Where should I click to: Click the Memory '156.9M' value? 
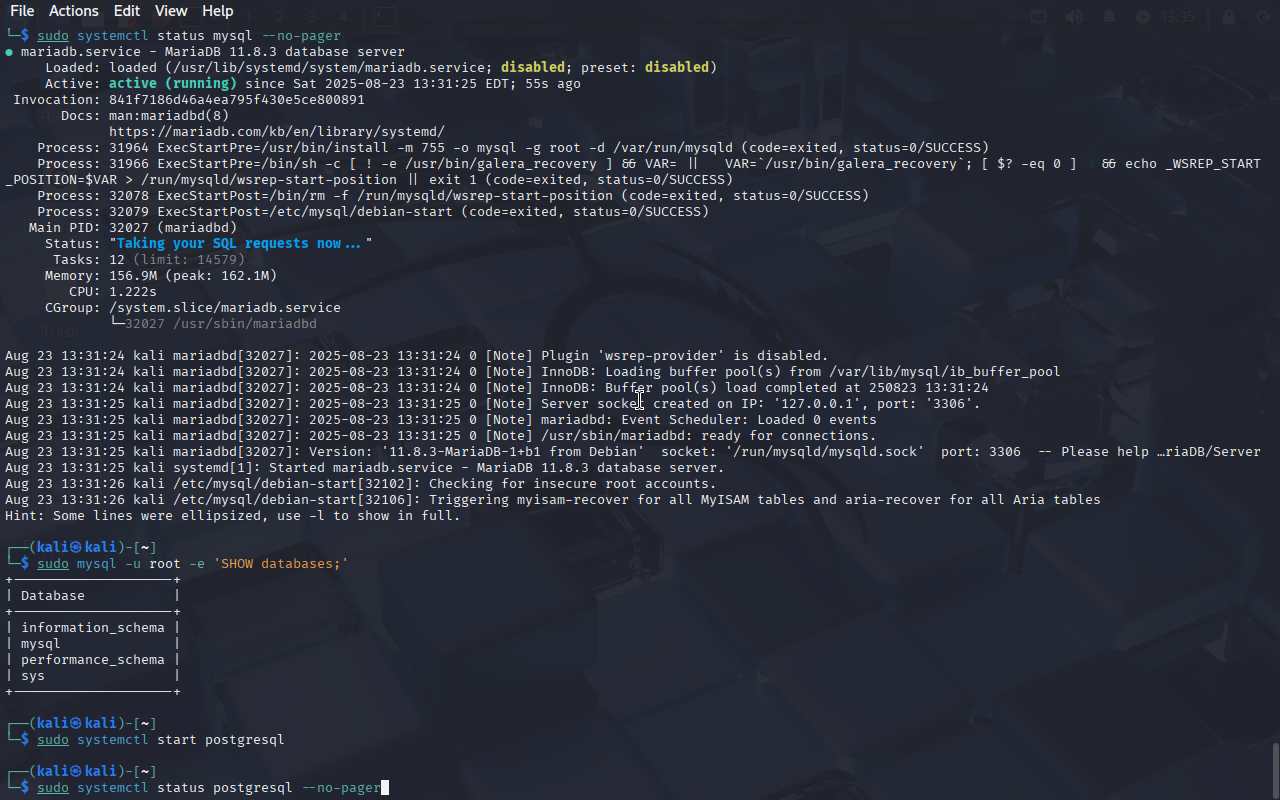point(133,276)
